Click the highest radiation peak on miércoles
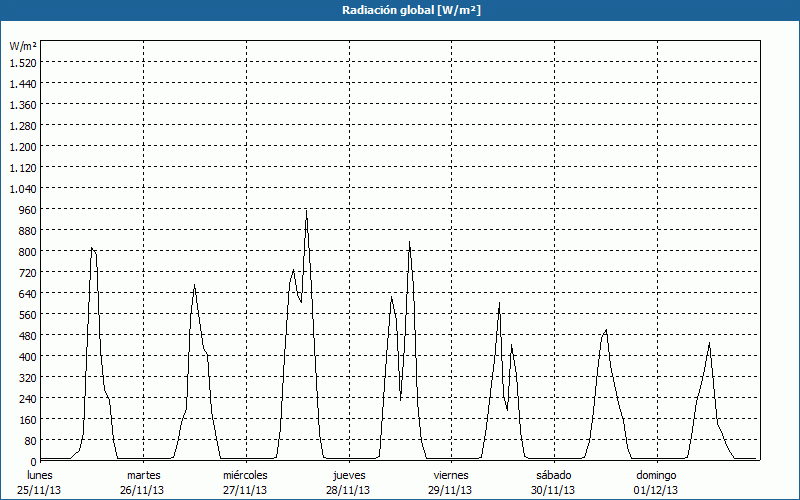The image size is (800, 500). click(x=306, y=209)
